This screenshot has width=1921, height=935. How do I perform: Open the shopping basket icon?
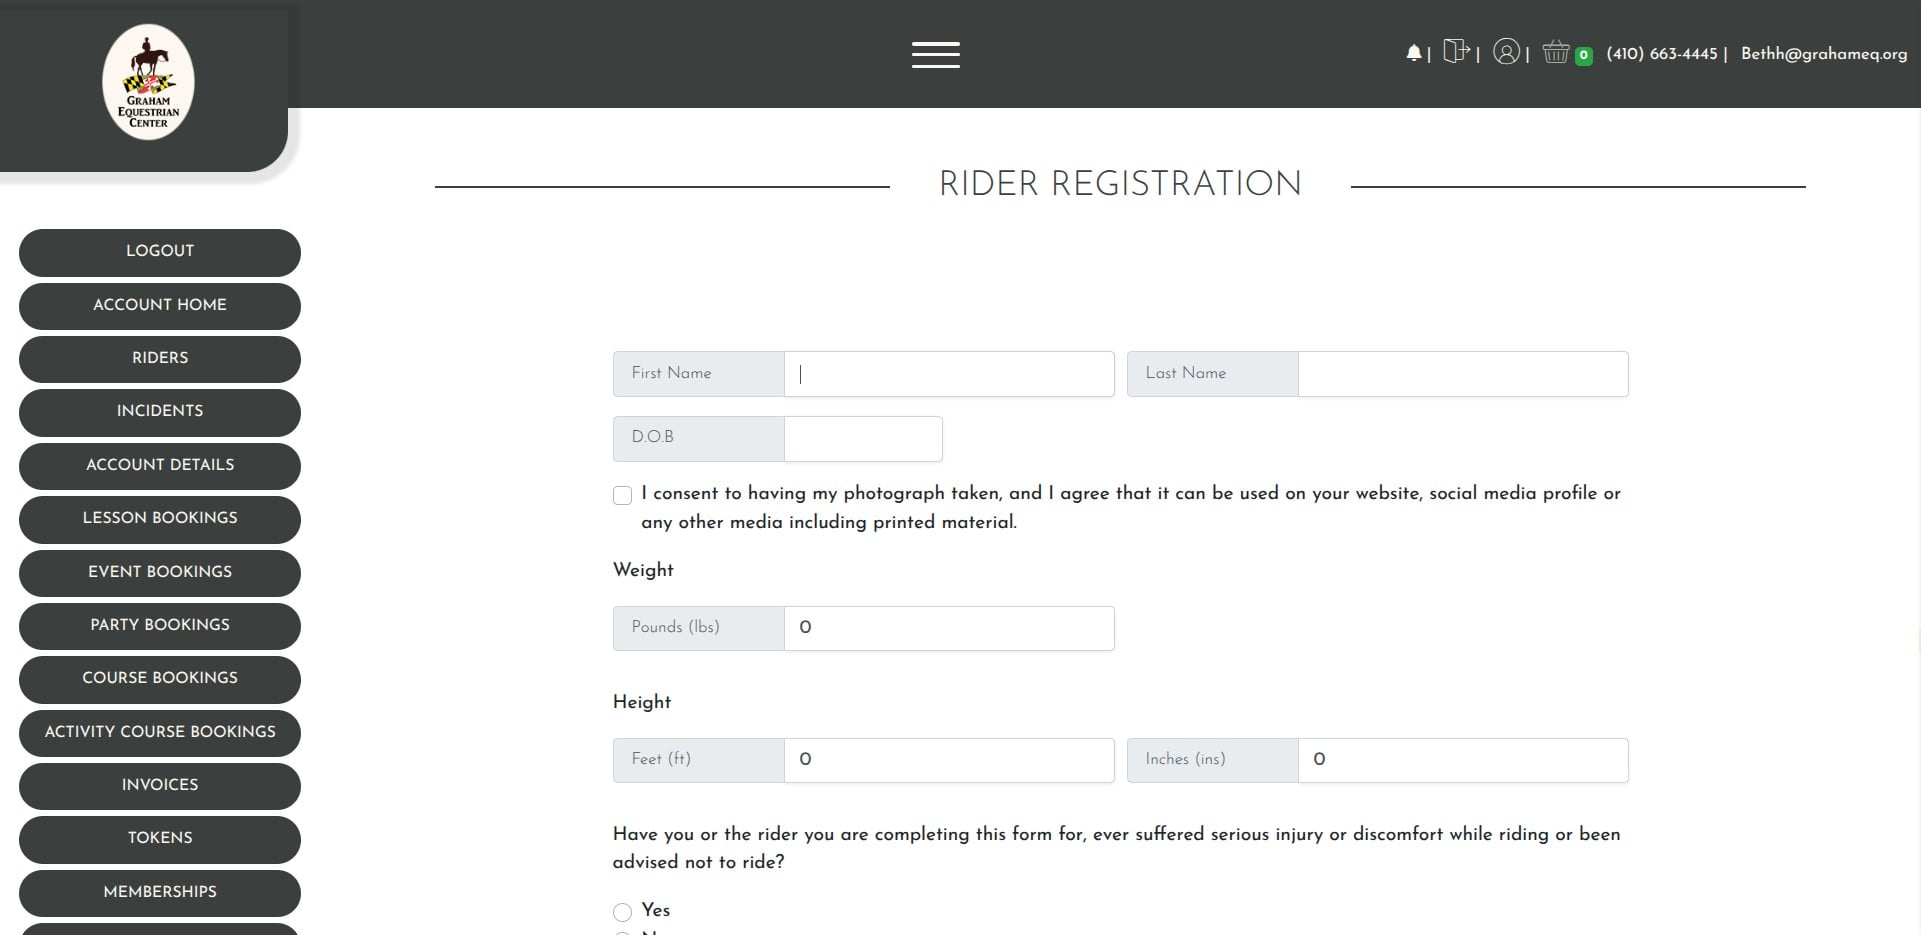1555,52
